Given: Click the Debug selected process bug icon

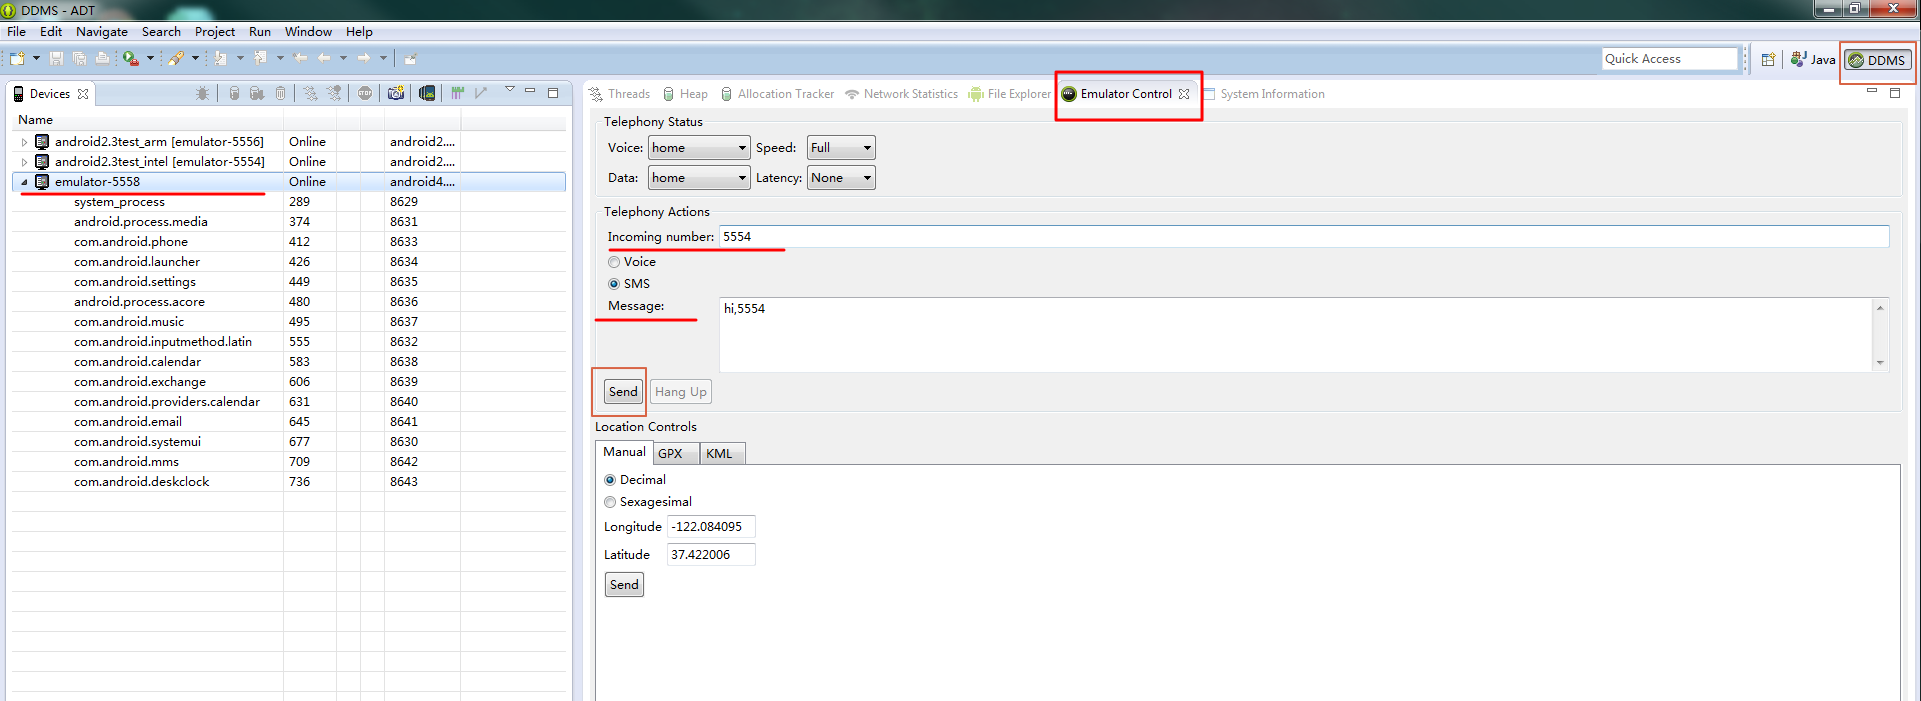Looking at the screenshot, I should [203, 93].
